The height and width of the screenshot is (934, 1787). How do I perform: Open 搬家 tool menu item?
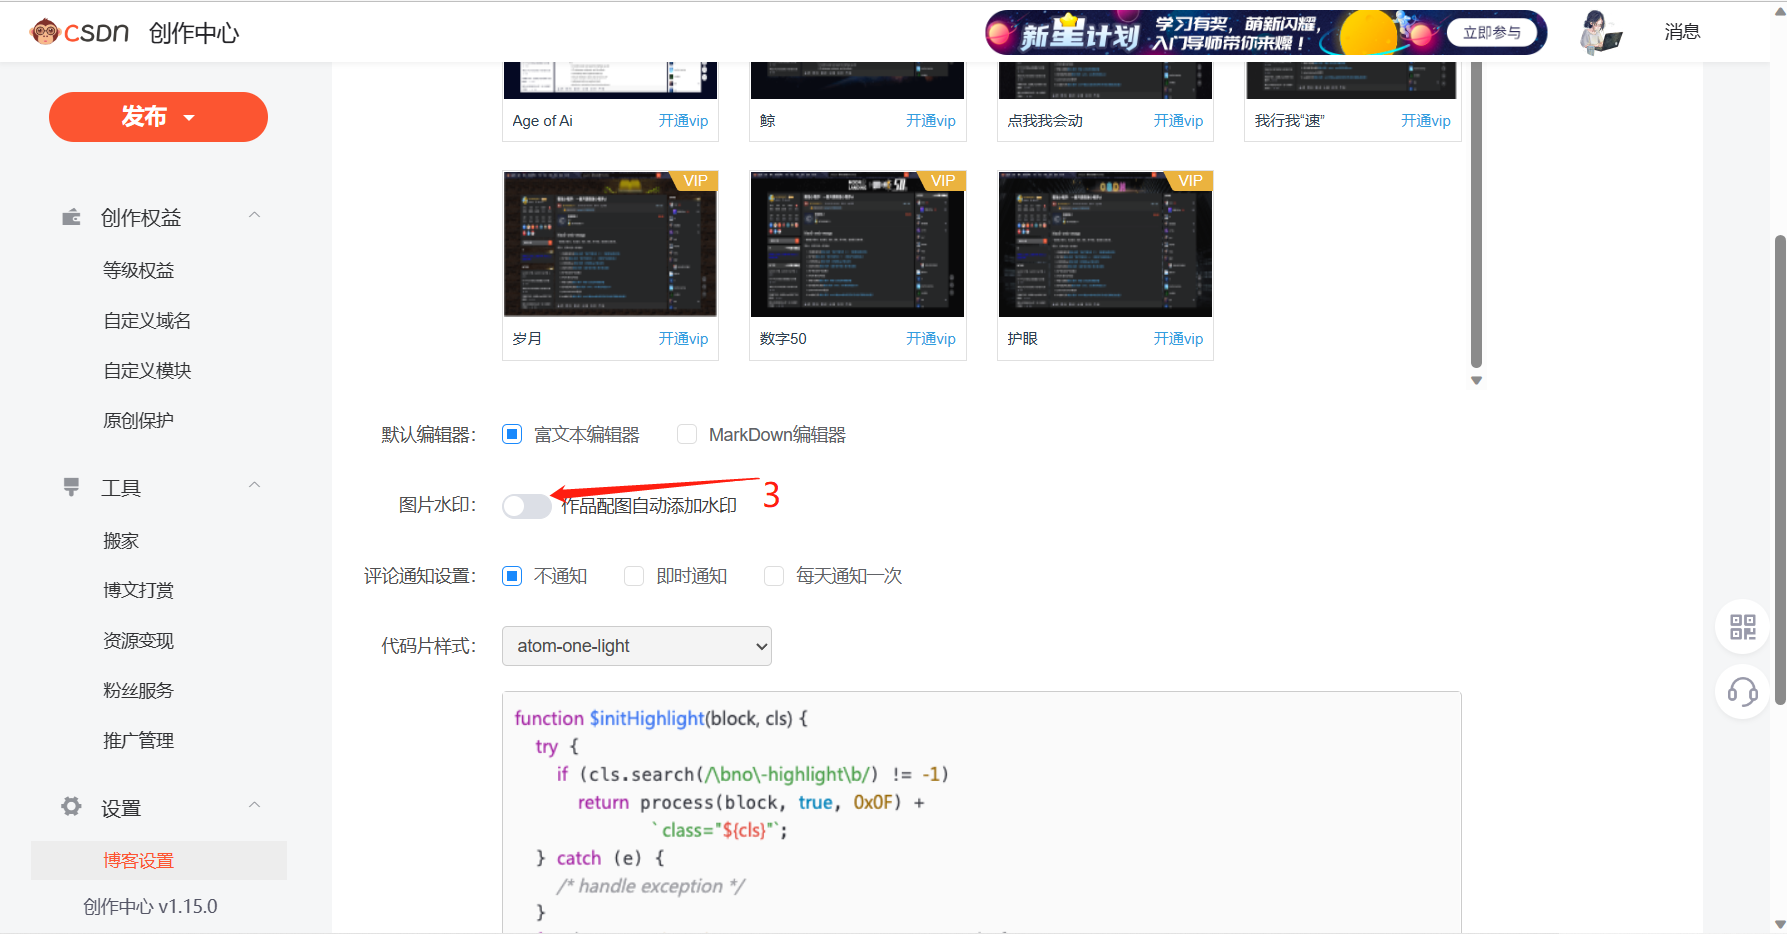pos(121,540)
